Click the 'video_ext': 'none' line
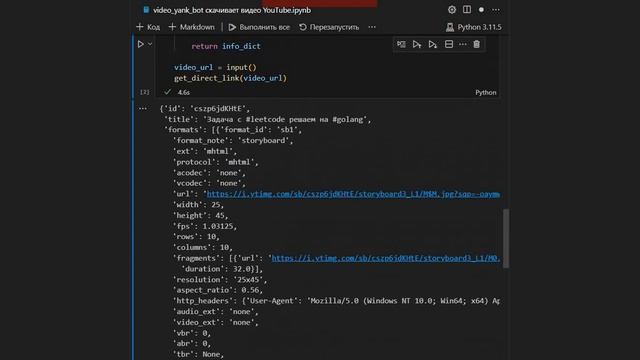Screen dimensions: 640x360 pos(216,322)
